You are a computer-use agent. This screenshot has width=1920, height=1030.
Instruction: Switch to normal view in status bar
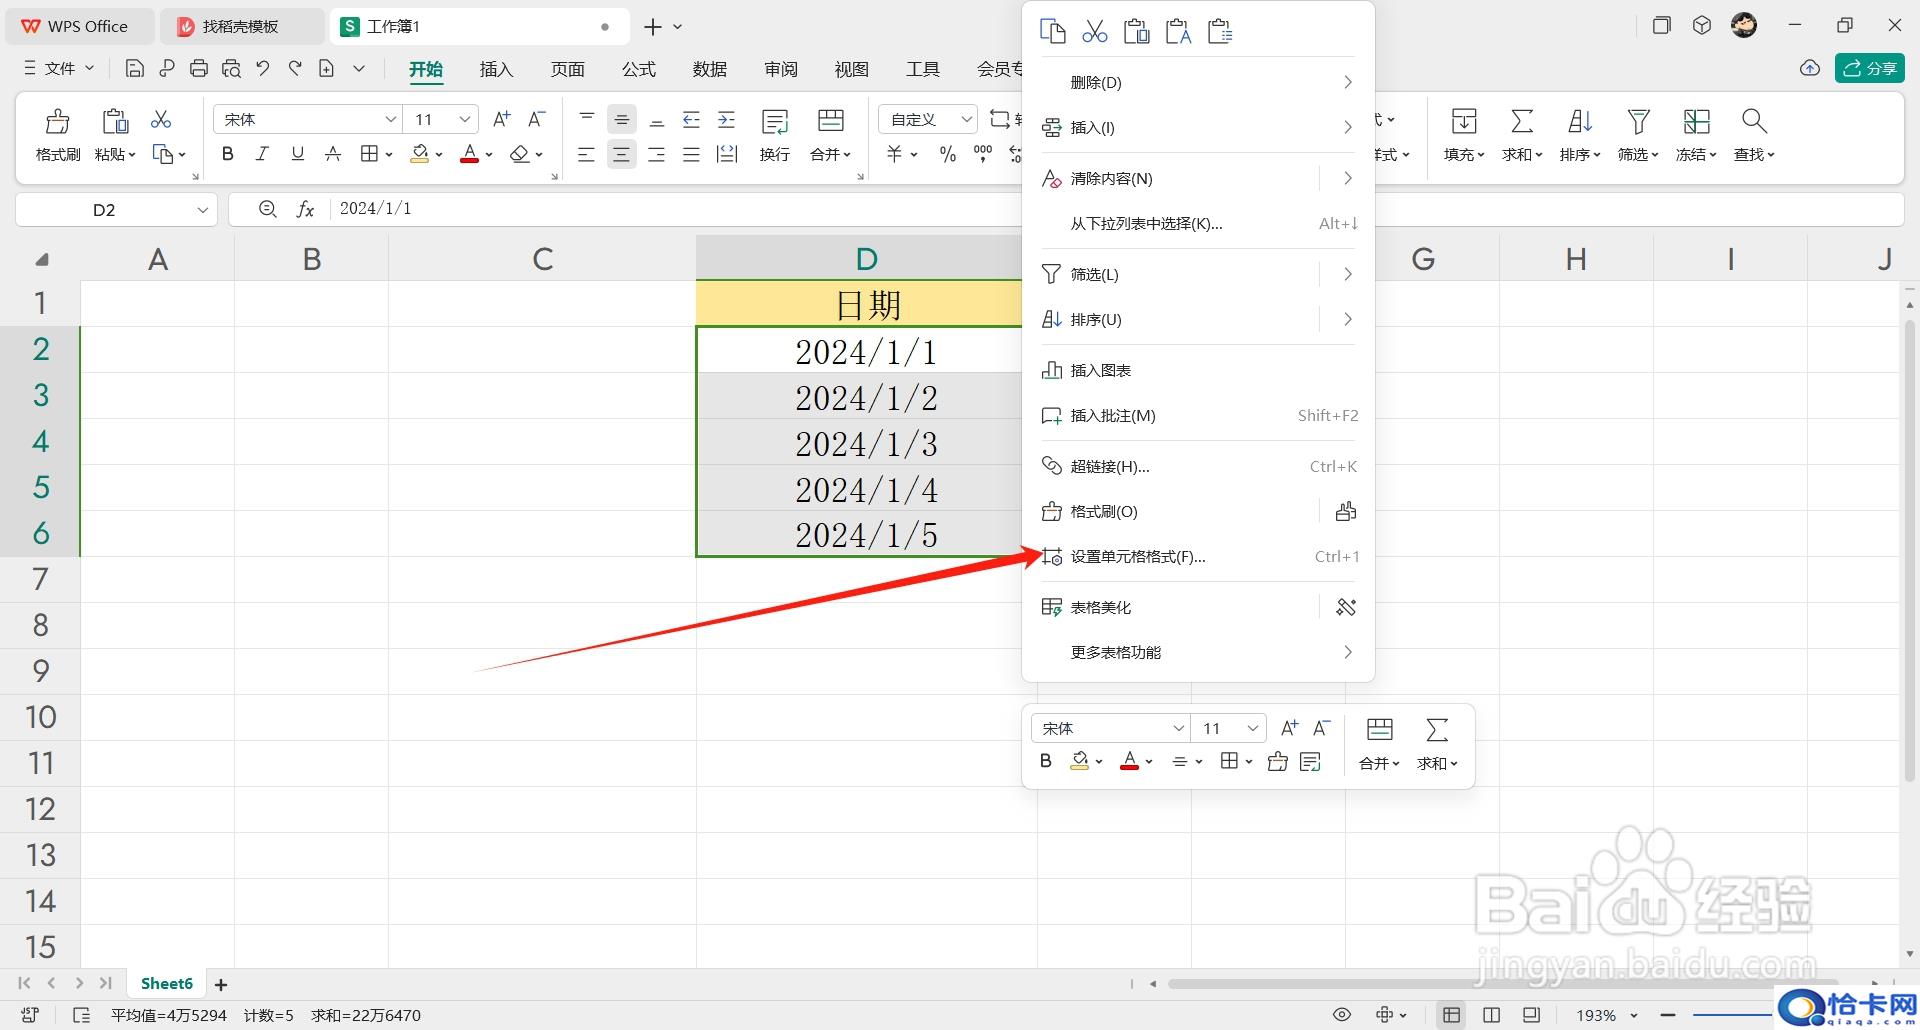(x=1451, y=1015)
